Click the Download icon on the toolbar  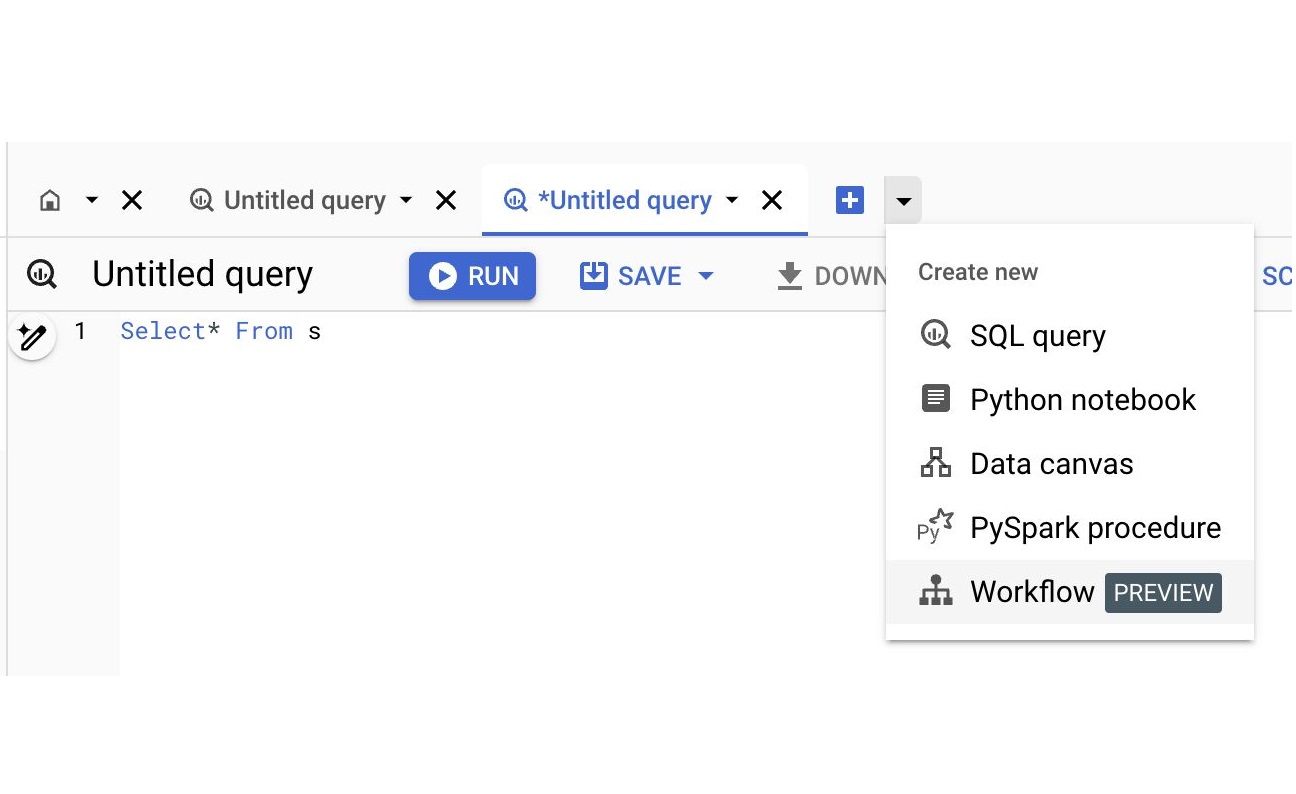click(790, 275)
